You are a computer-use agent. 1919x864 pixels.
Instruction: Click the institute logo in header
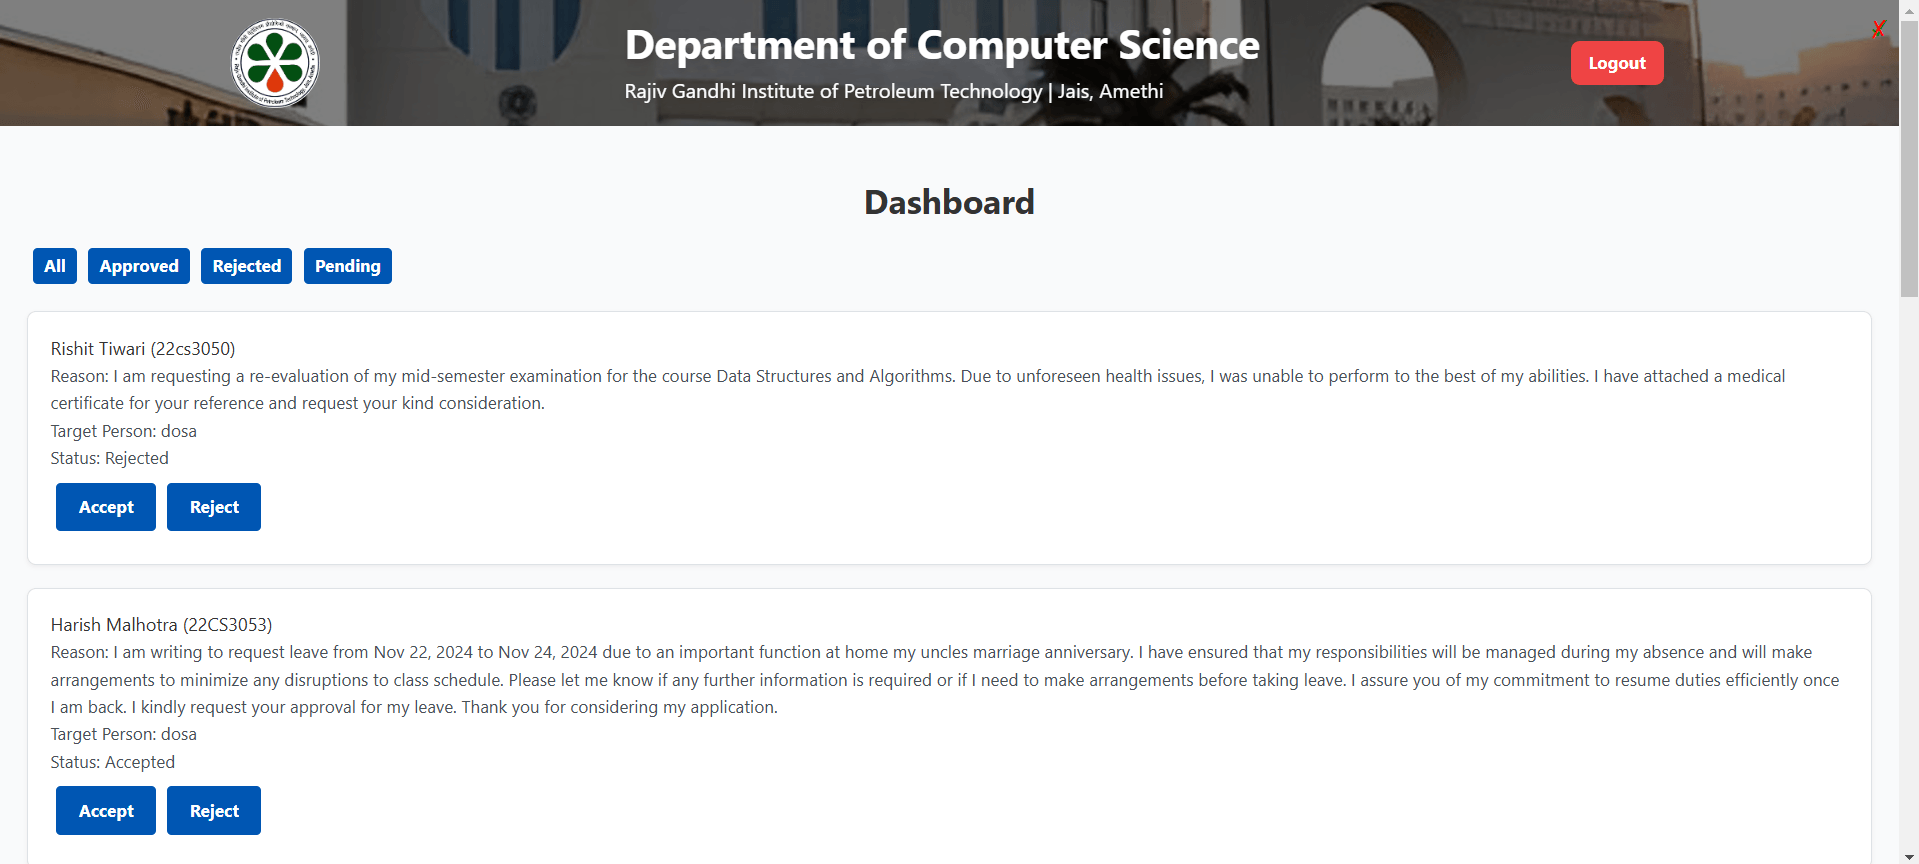pyautogui.click(x=275, y=63)
